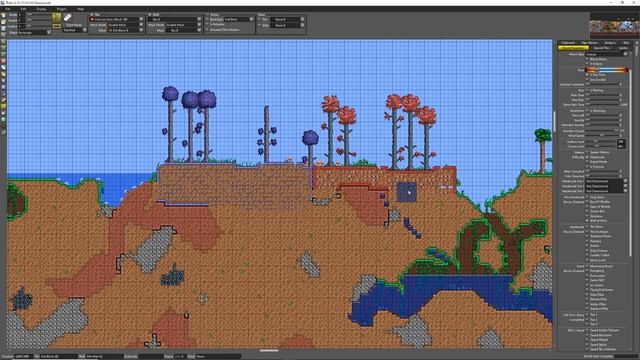Toggle the Is Day Time checkbox
640x360 pixels.
click(587, 75)
